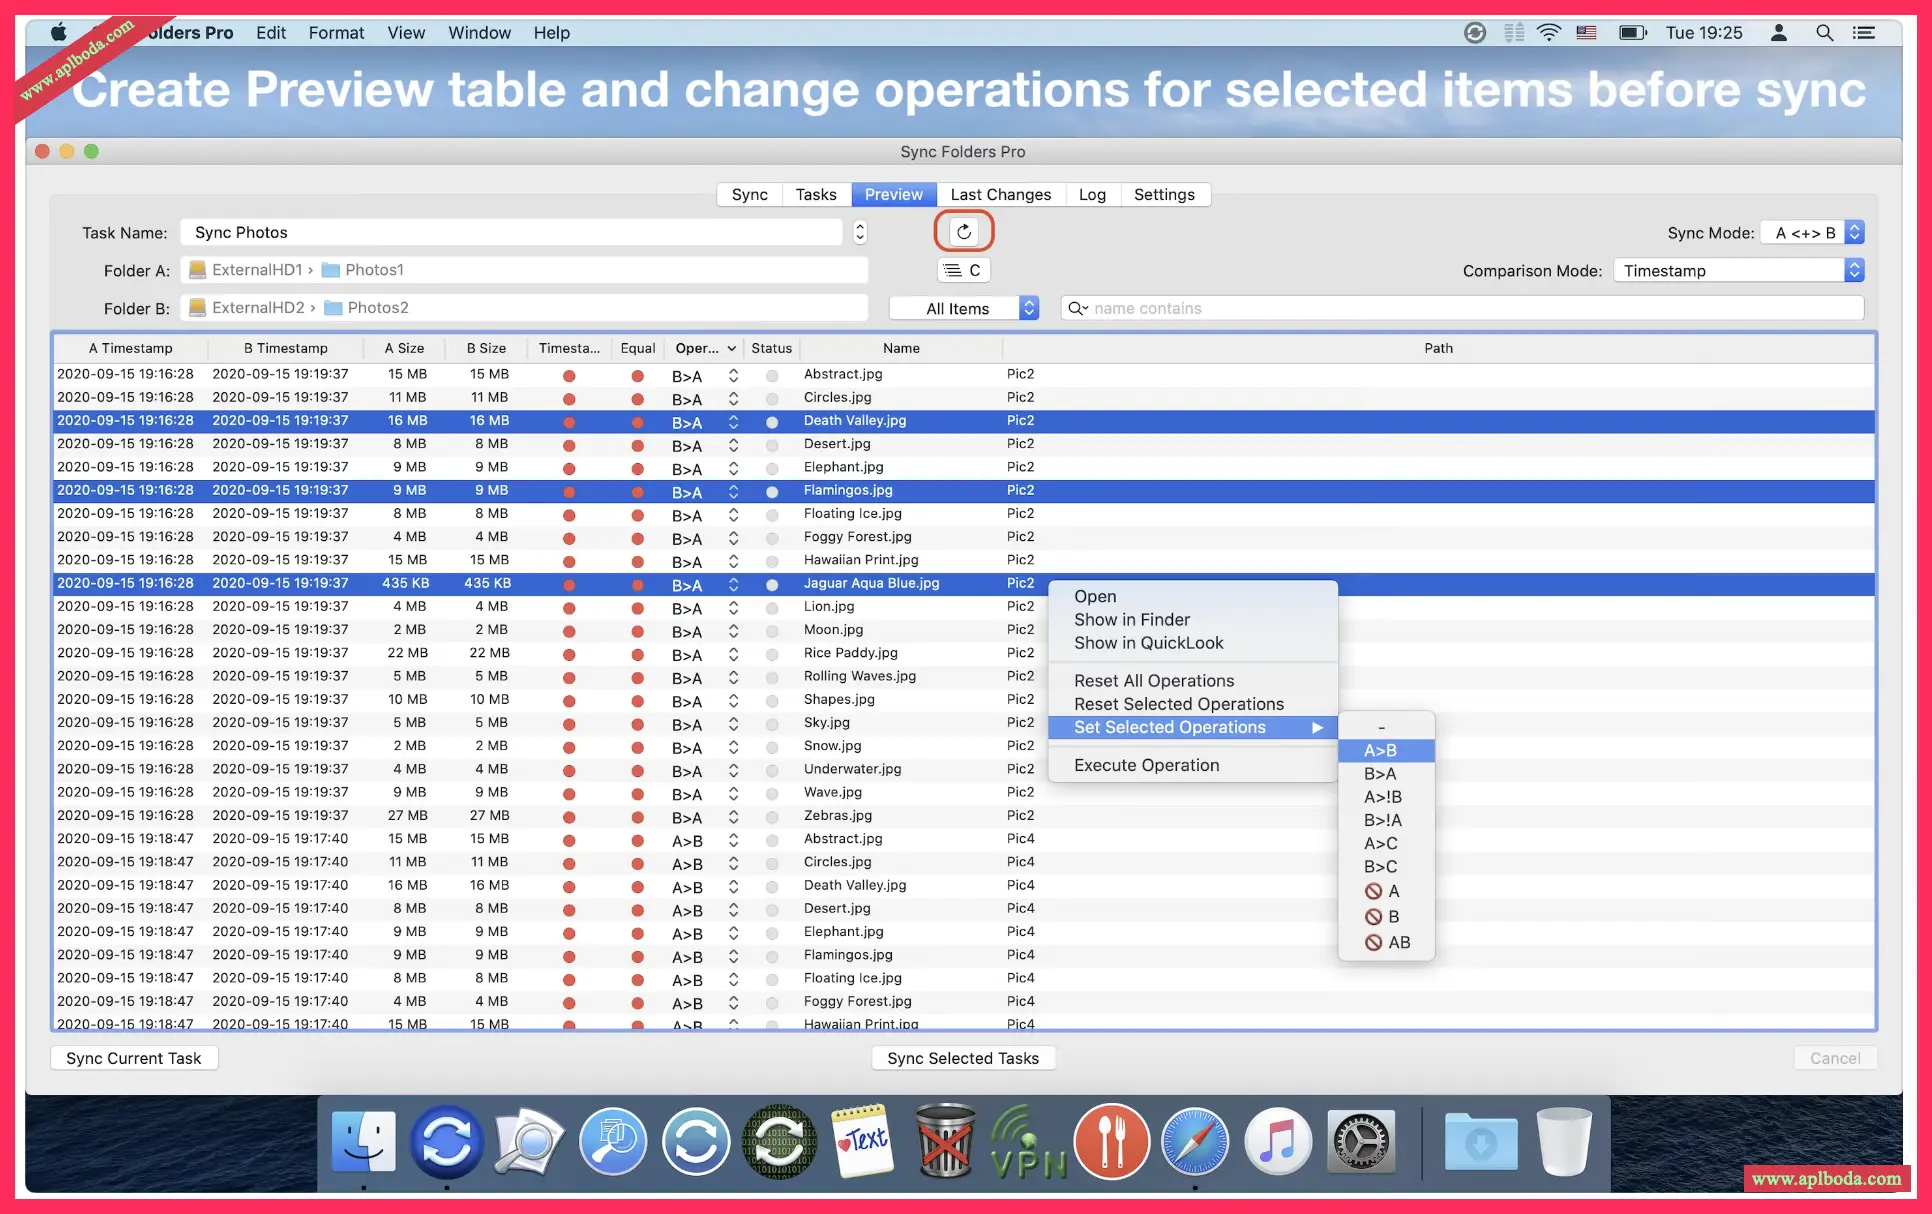Viewport: 1932px width, 1214px height.
Task: Toggle status circle for Abstract.jpg Pic2 row
Action: click(x=772, y=376)
